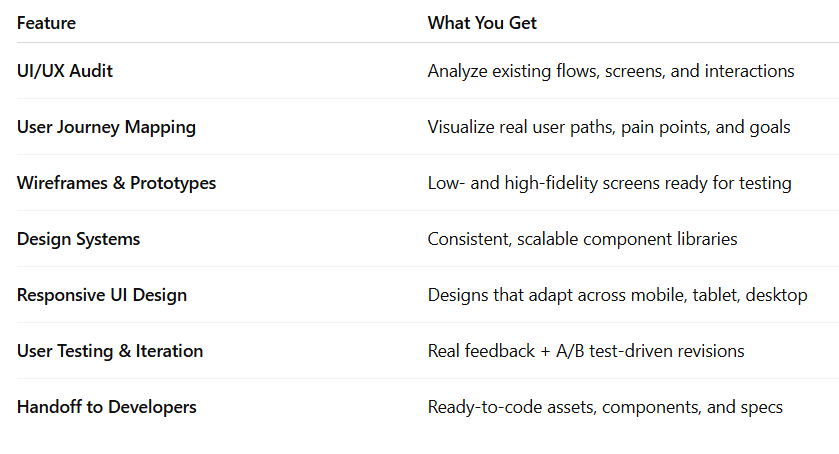Select the "Handoff to Developers" feature cell

106,407
